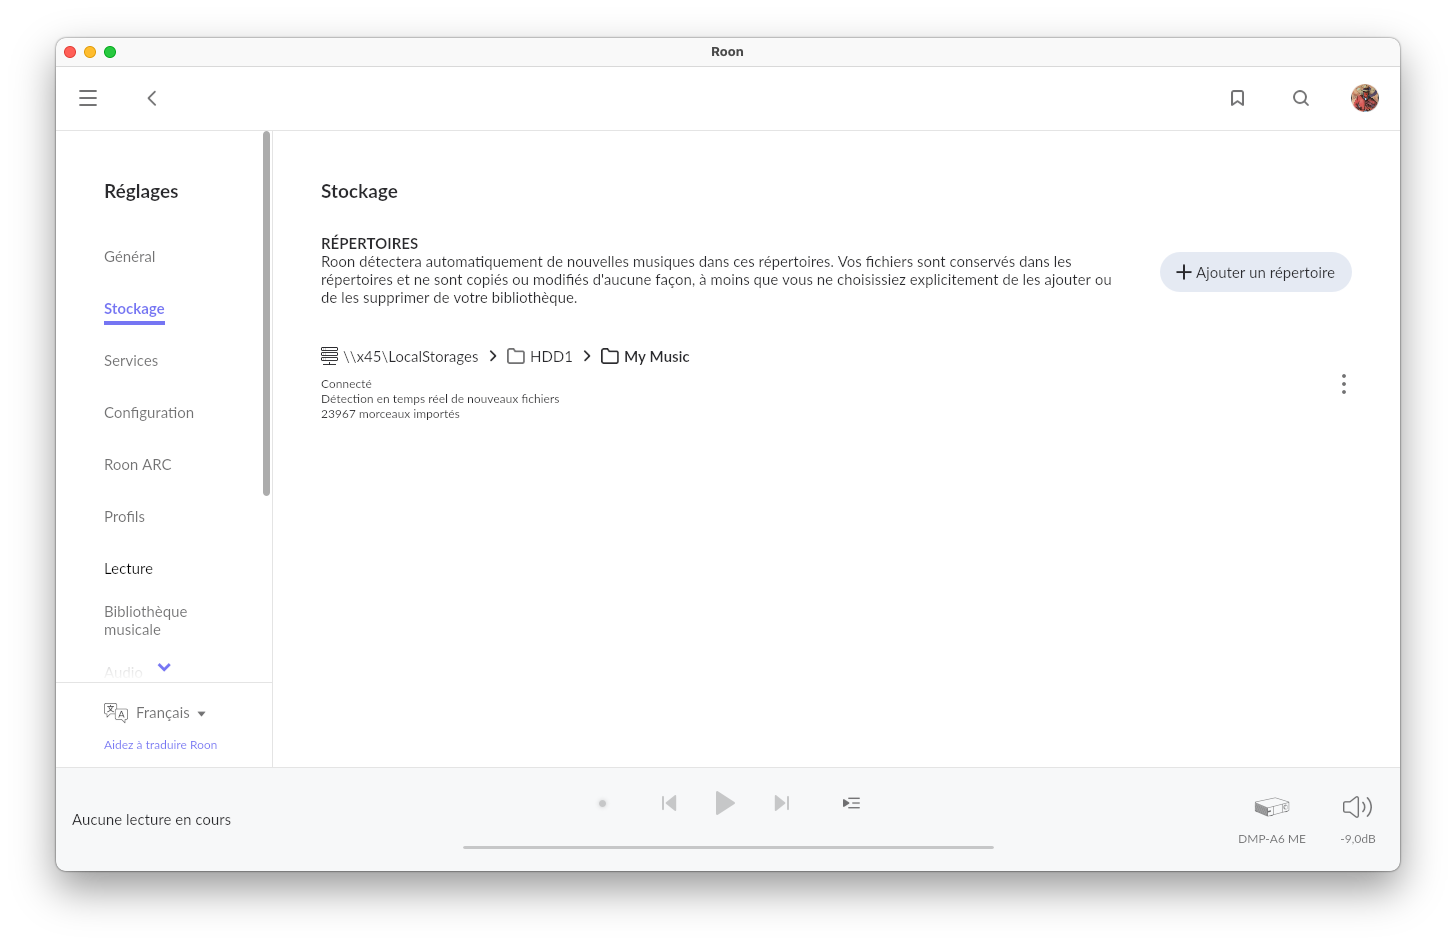Open the Configuration settings section
Viewport: 1456px width, 945px height.
pos(149,413)
